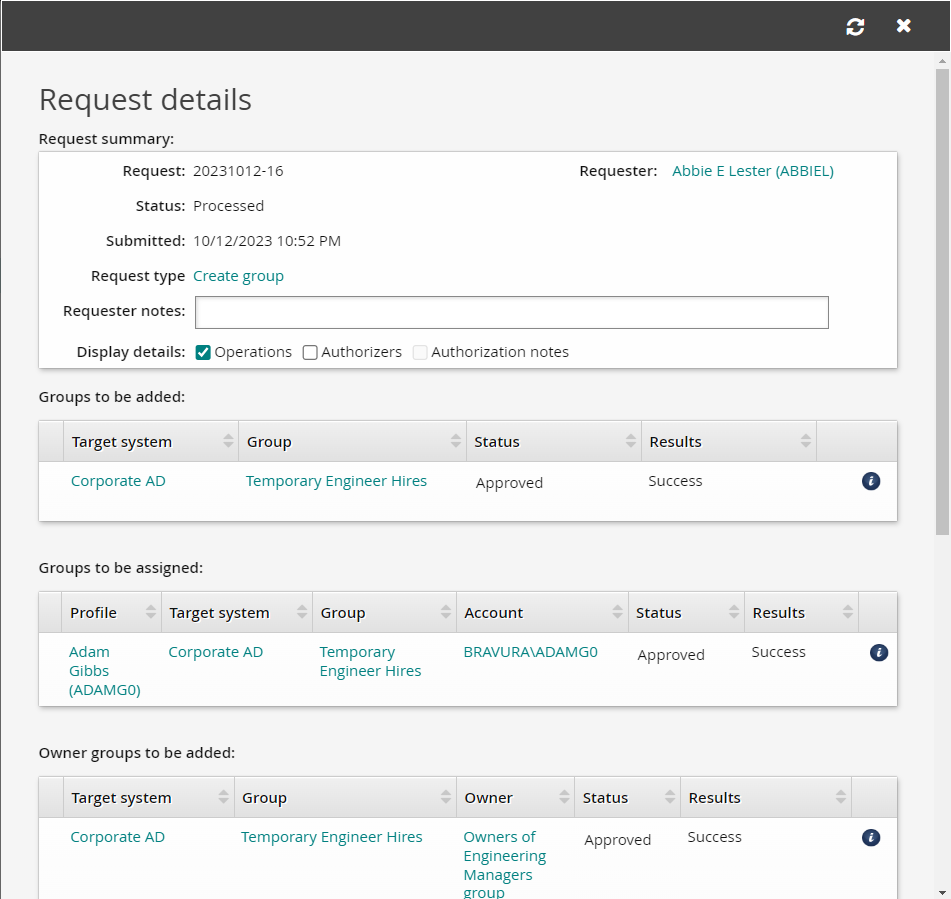The image size is (951, 899).
Task: Close the Request details dialog
Action: tap(904, 26)
